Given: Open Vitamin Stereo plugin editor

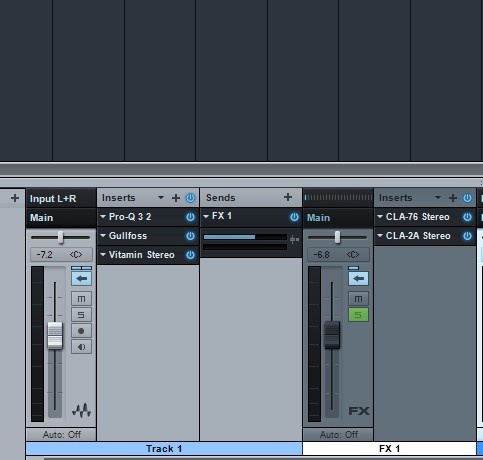Looking at the screenshot, I should [142, 255].
